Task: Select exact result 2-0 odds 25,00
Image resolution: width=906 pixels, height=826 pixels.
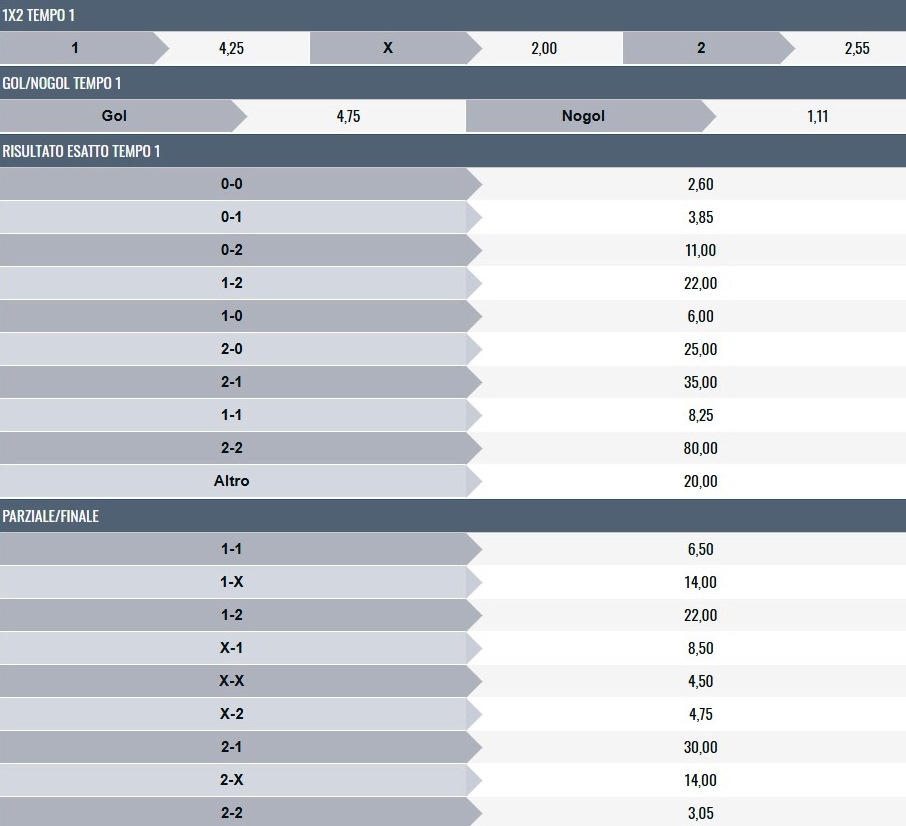Action: click(700, 349)
